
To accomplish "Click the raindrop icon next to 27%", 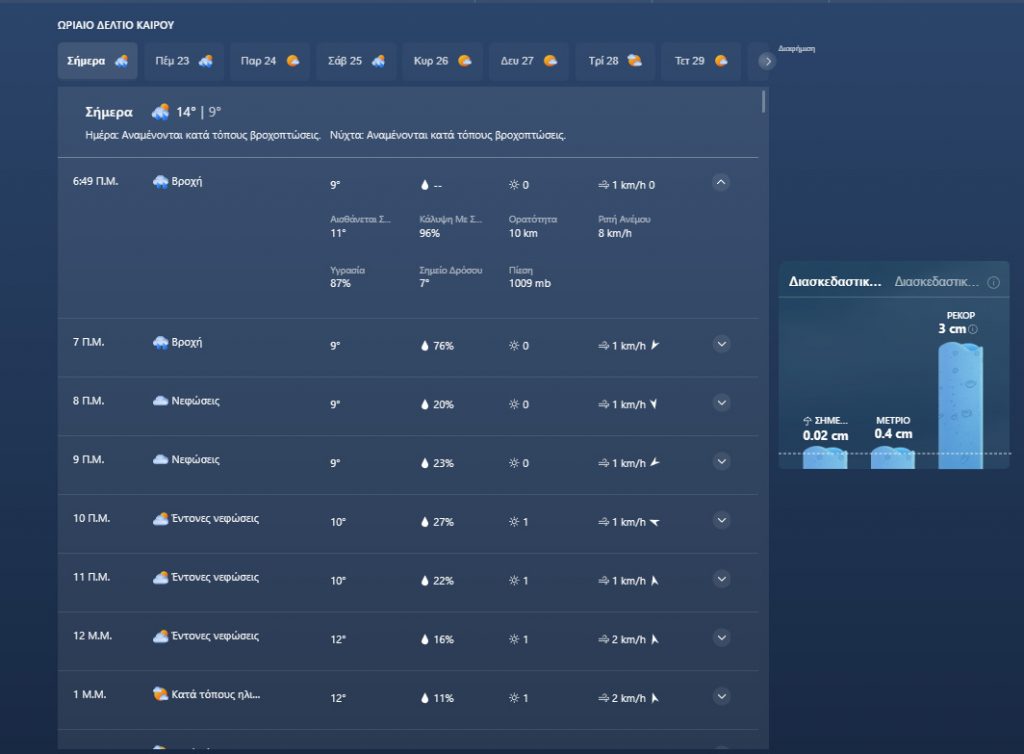I will tap(425, 522).
